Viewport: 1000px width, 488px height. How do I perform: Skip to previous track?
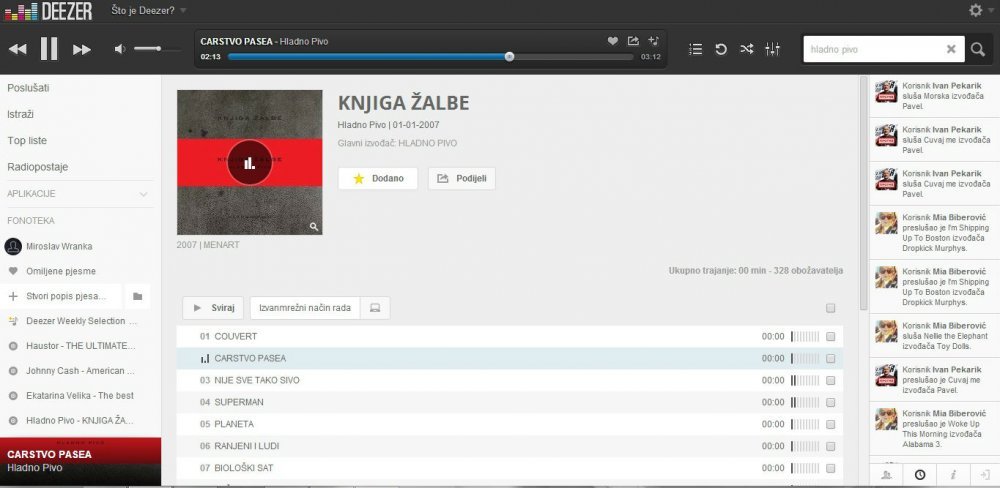point(18,50)
